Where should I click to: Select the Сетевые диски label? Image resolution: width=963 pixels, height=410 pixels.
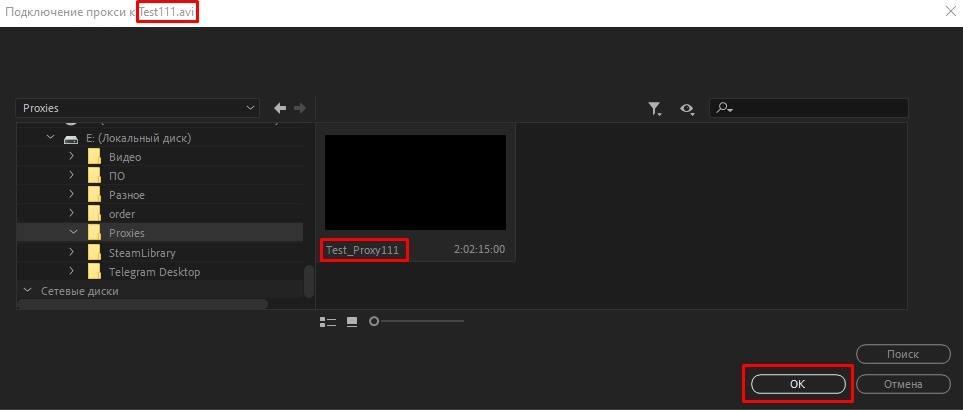tap(80, 291)
